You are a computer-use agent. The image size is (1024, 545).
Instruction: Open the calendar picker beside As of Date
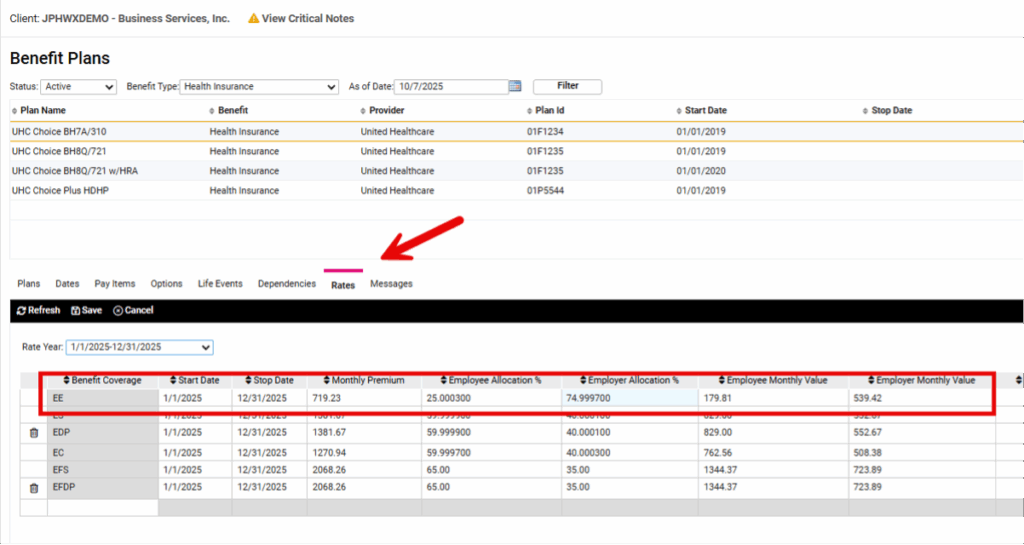tap(516, 87)
